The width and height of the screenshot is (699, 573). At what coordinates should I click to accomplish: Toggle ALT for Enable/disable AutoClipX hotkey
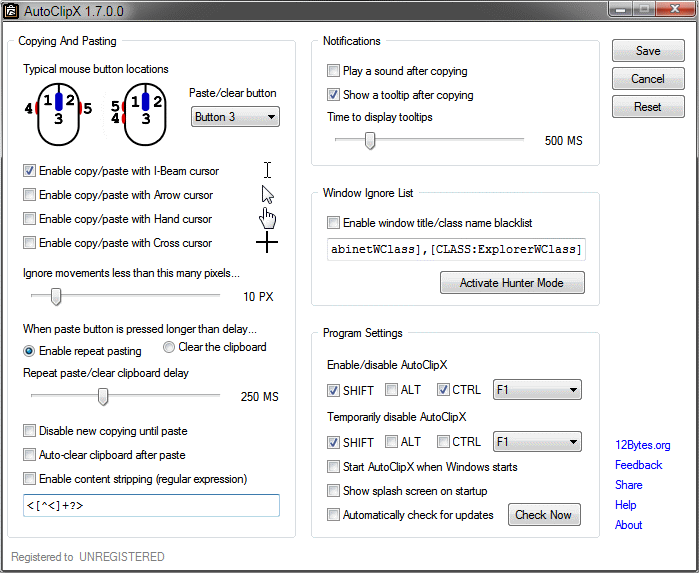[391, 390]
